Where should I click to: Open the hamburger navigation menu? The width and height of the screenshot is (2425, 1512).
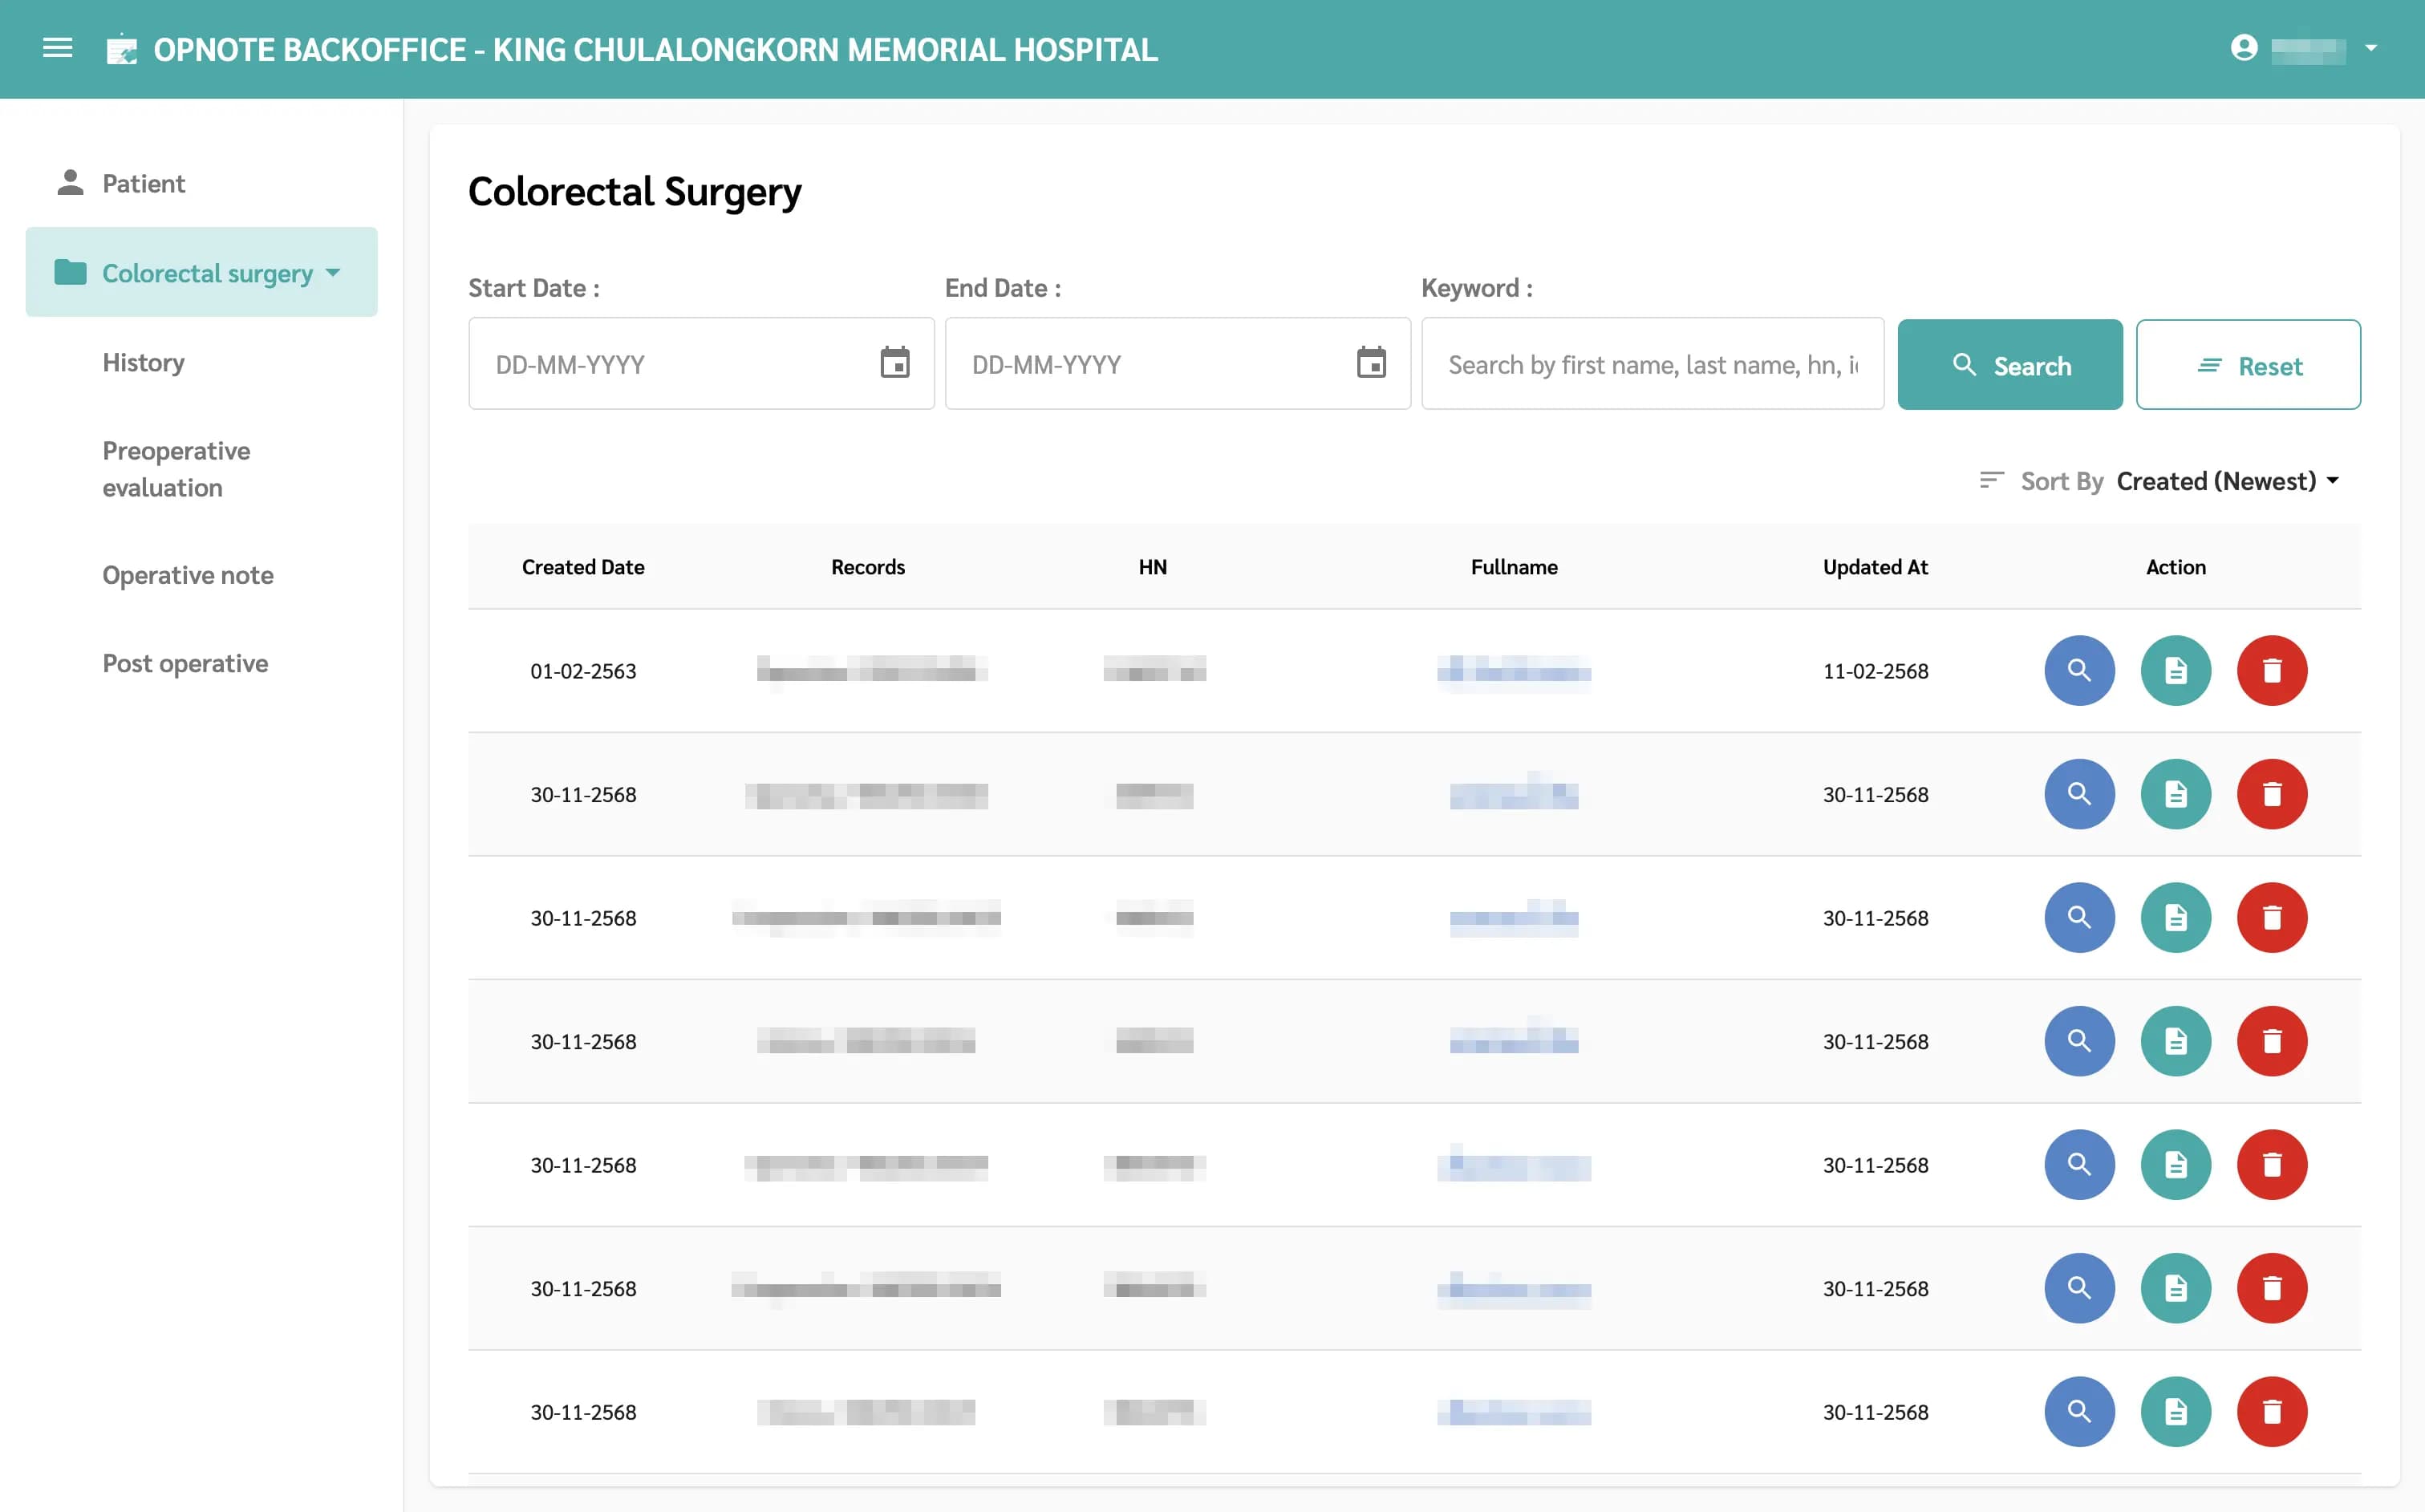(x=57, y=48)
